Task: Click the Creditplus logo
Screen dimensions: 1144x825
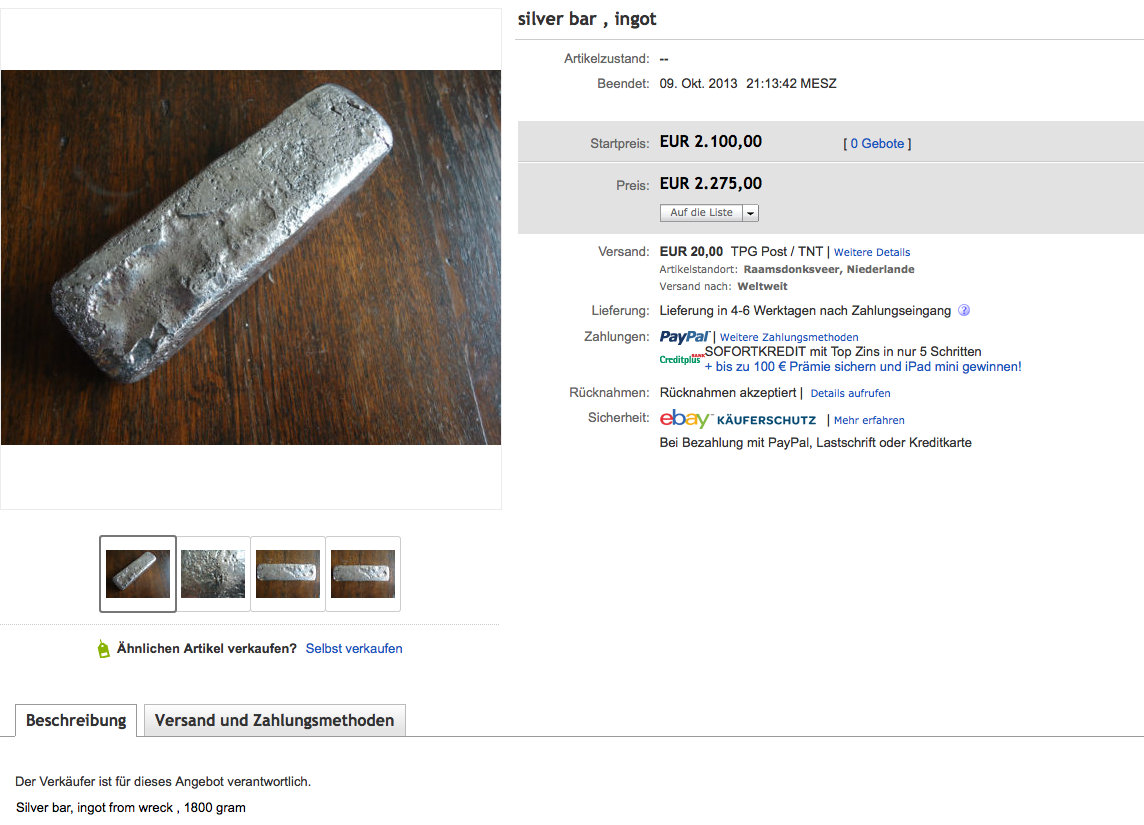Action: [681, 358]
